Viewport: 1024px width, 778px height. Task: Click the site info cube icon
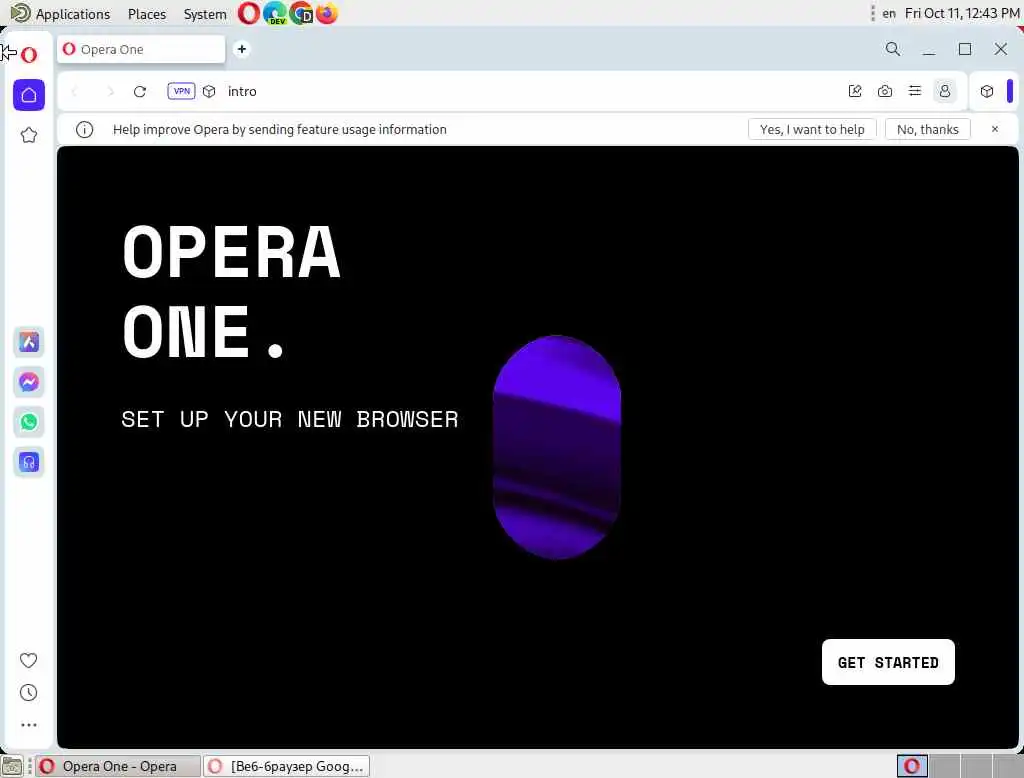click(x=209, y=91)
